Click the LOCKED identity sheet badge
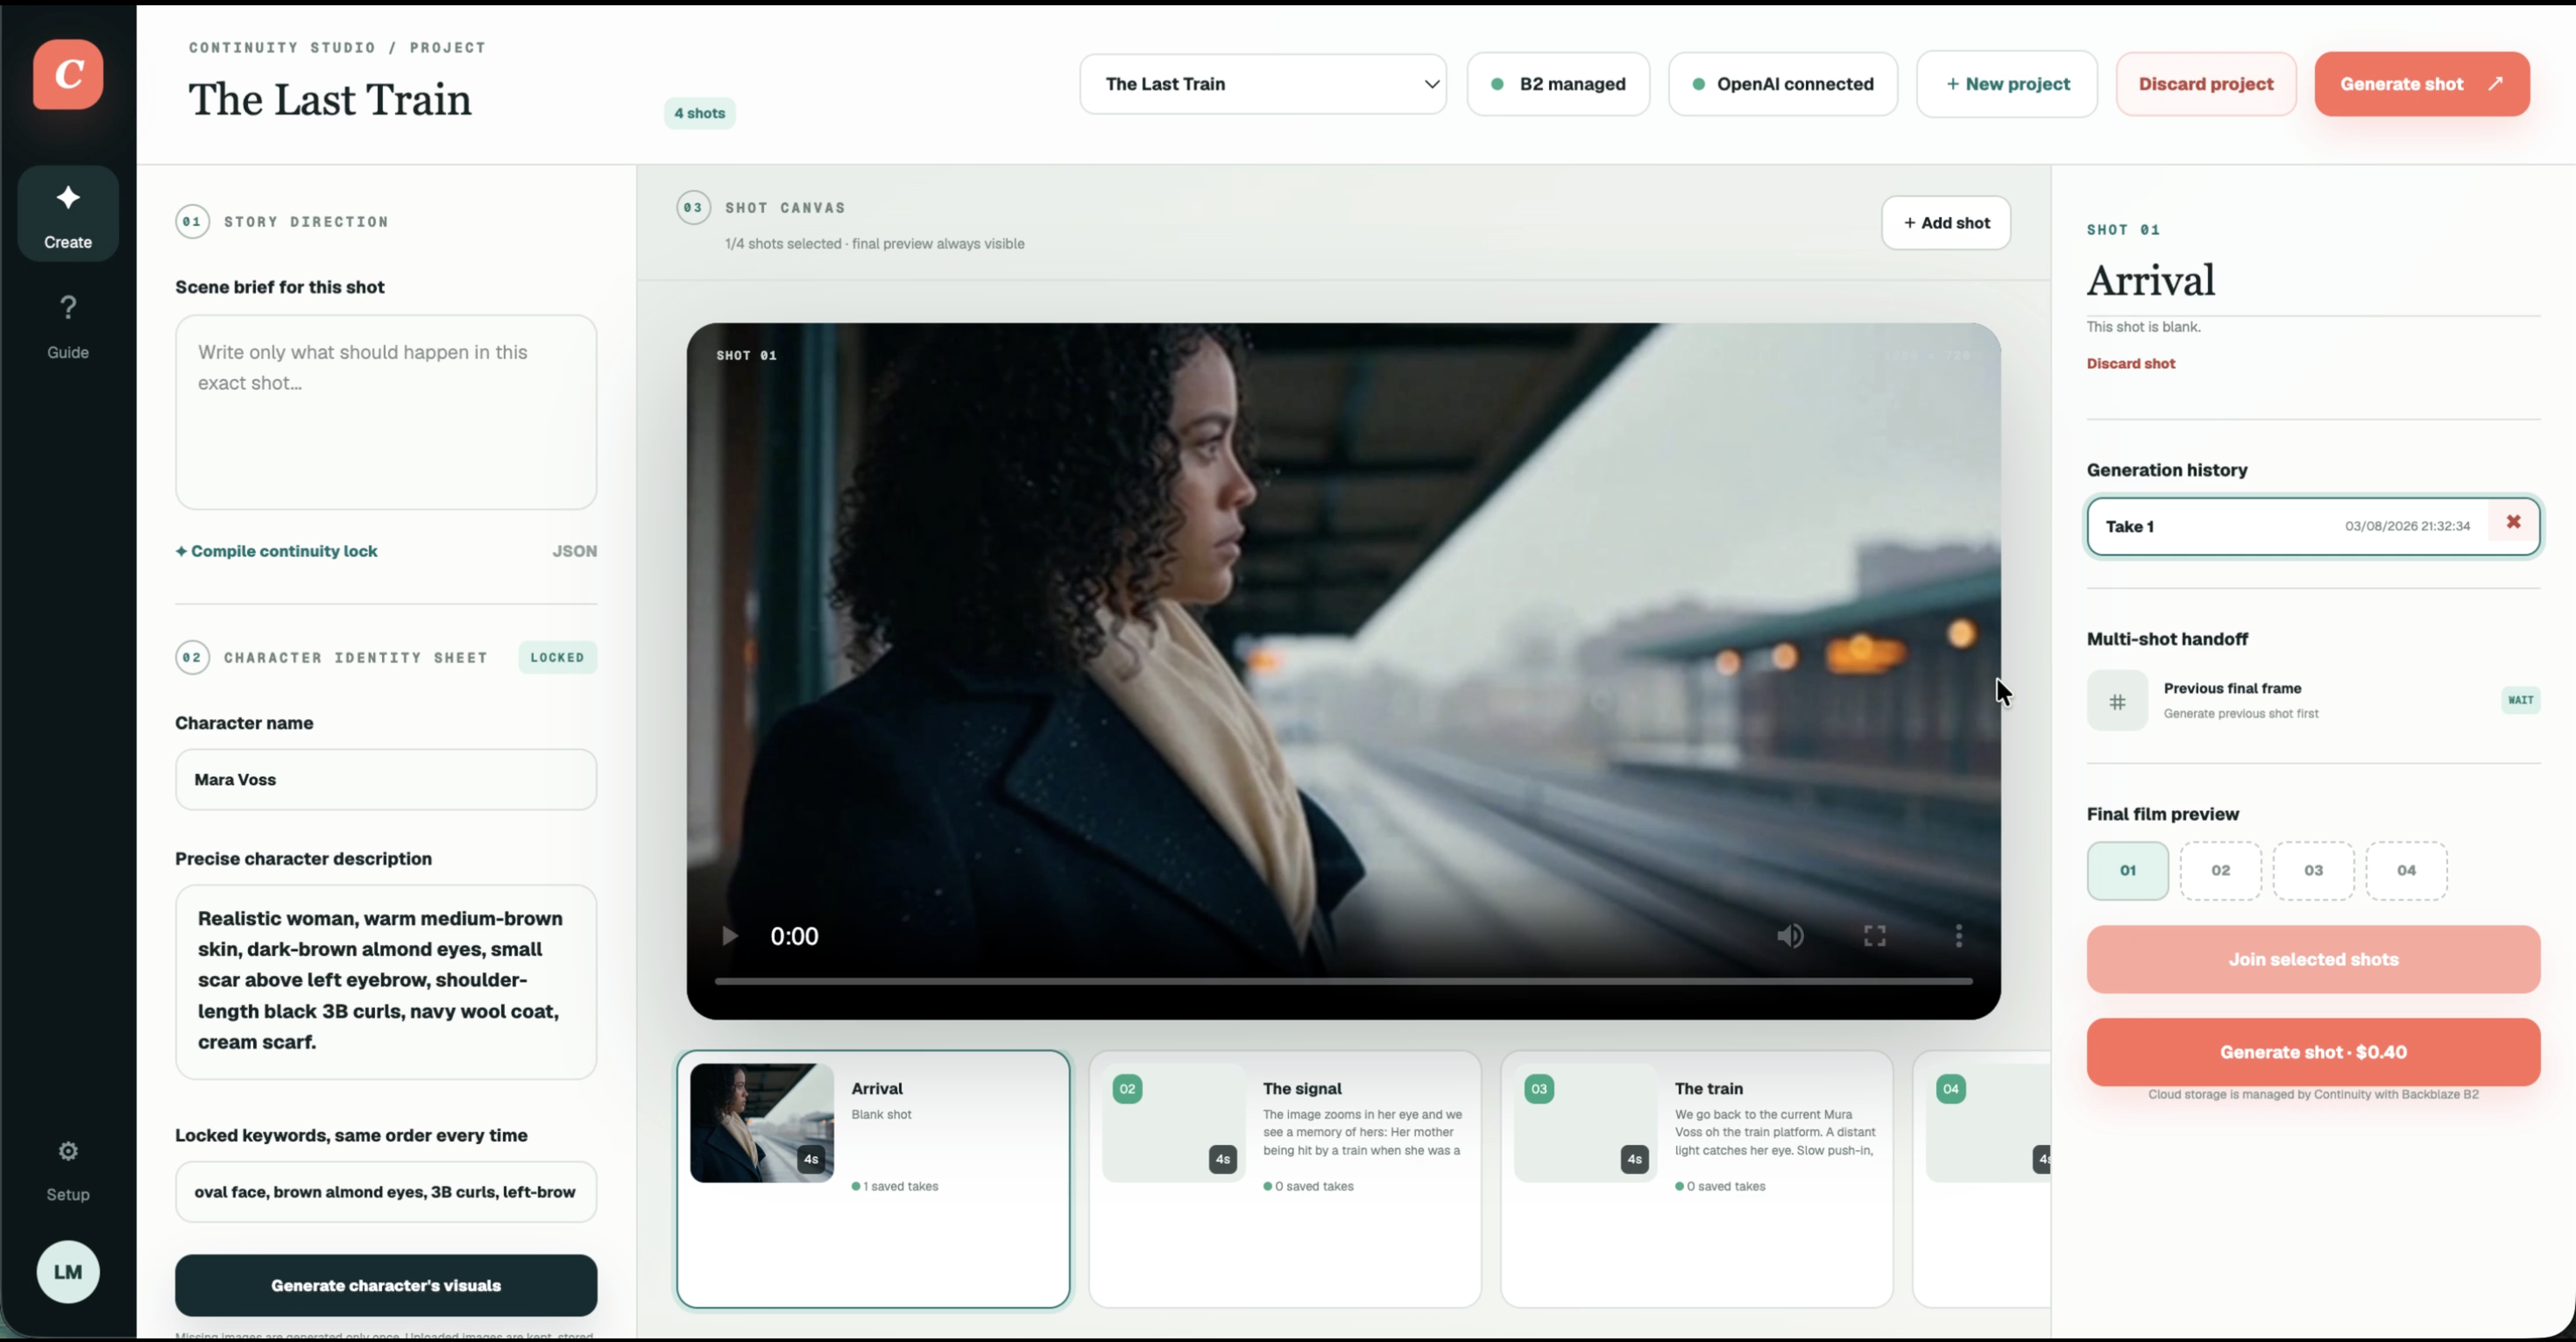 pyautogui.click(x=557, y=658)
